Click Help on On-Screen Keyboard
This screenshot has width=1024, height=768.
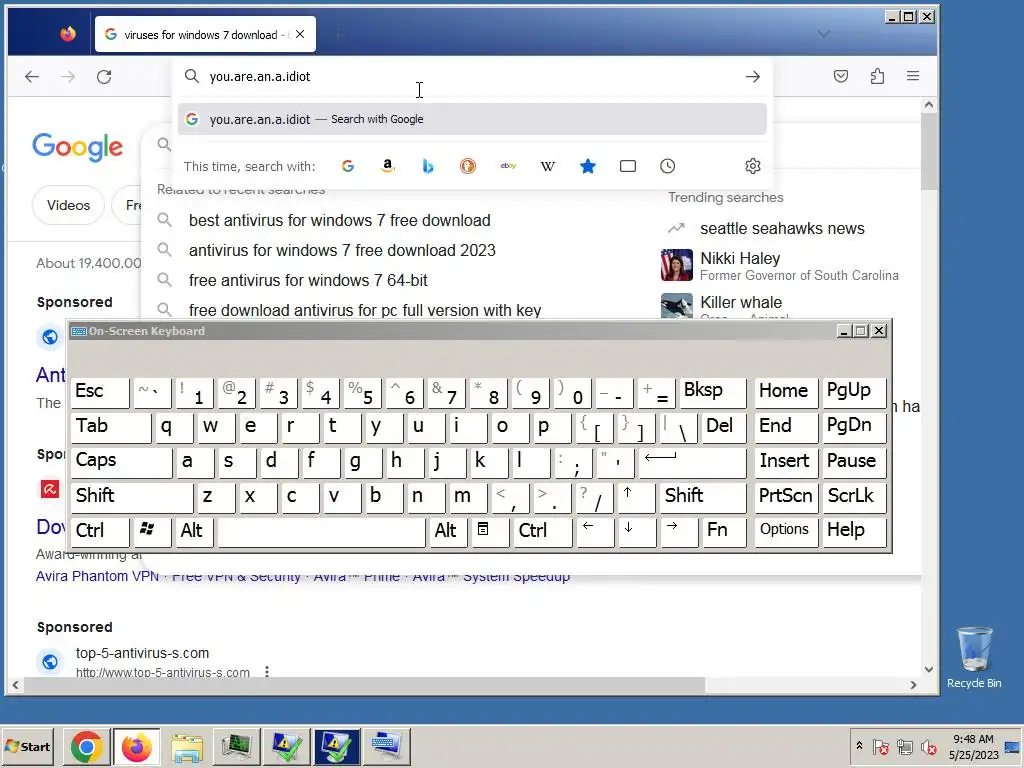click(x=854, y=532)
